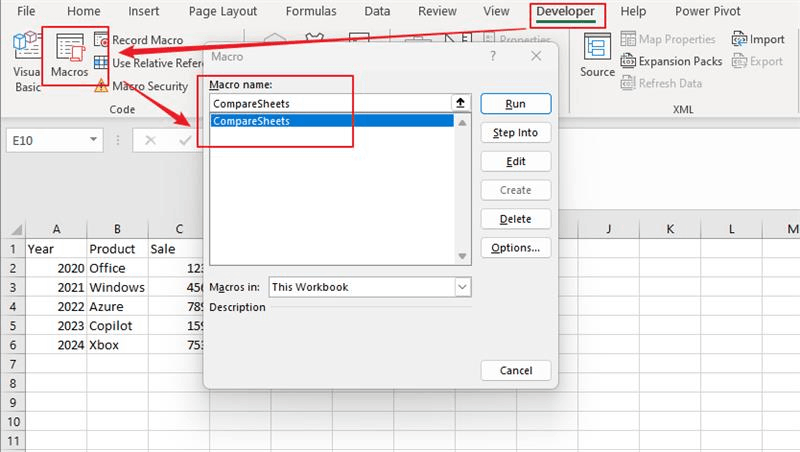Click Refresh Data in XML group

click(661, 83)
